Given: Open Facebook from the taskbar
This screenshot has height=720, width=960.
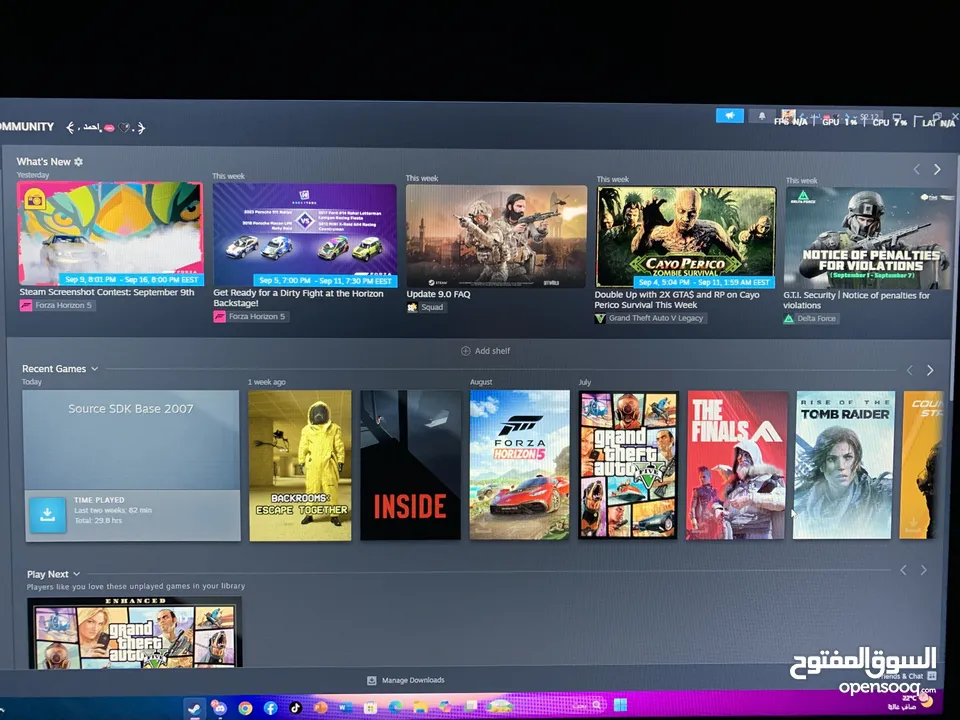Looking at the screenshot, I should pos(271,708).
